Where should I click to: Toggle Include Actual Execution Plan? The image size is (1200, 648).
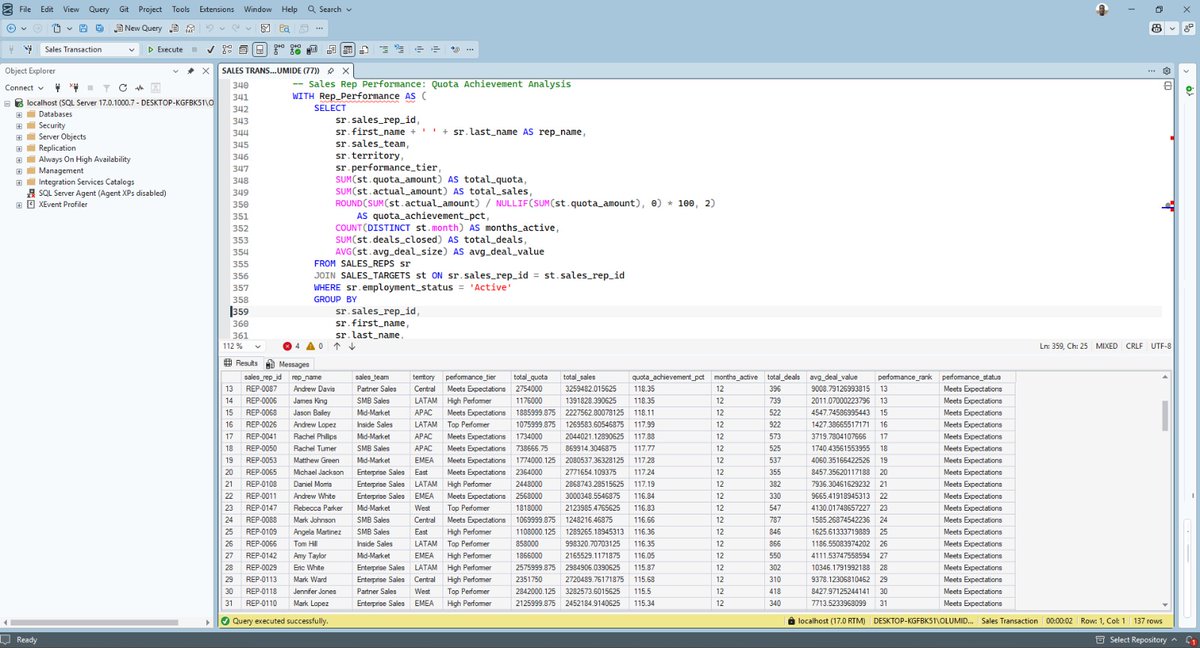[x=278, y=49]
